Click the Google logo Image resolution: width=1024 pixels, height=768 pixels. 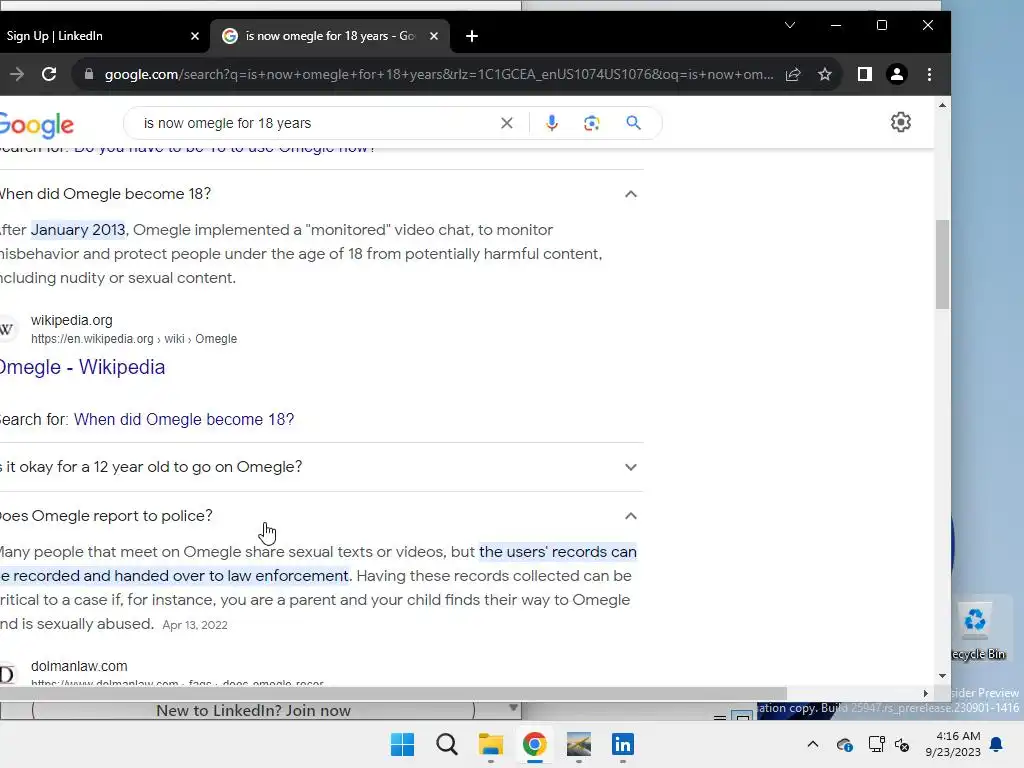tap(37, 125)
